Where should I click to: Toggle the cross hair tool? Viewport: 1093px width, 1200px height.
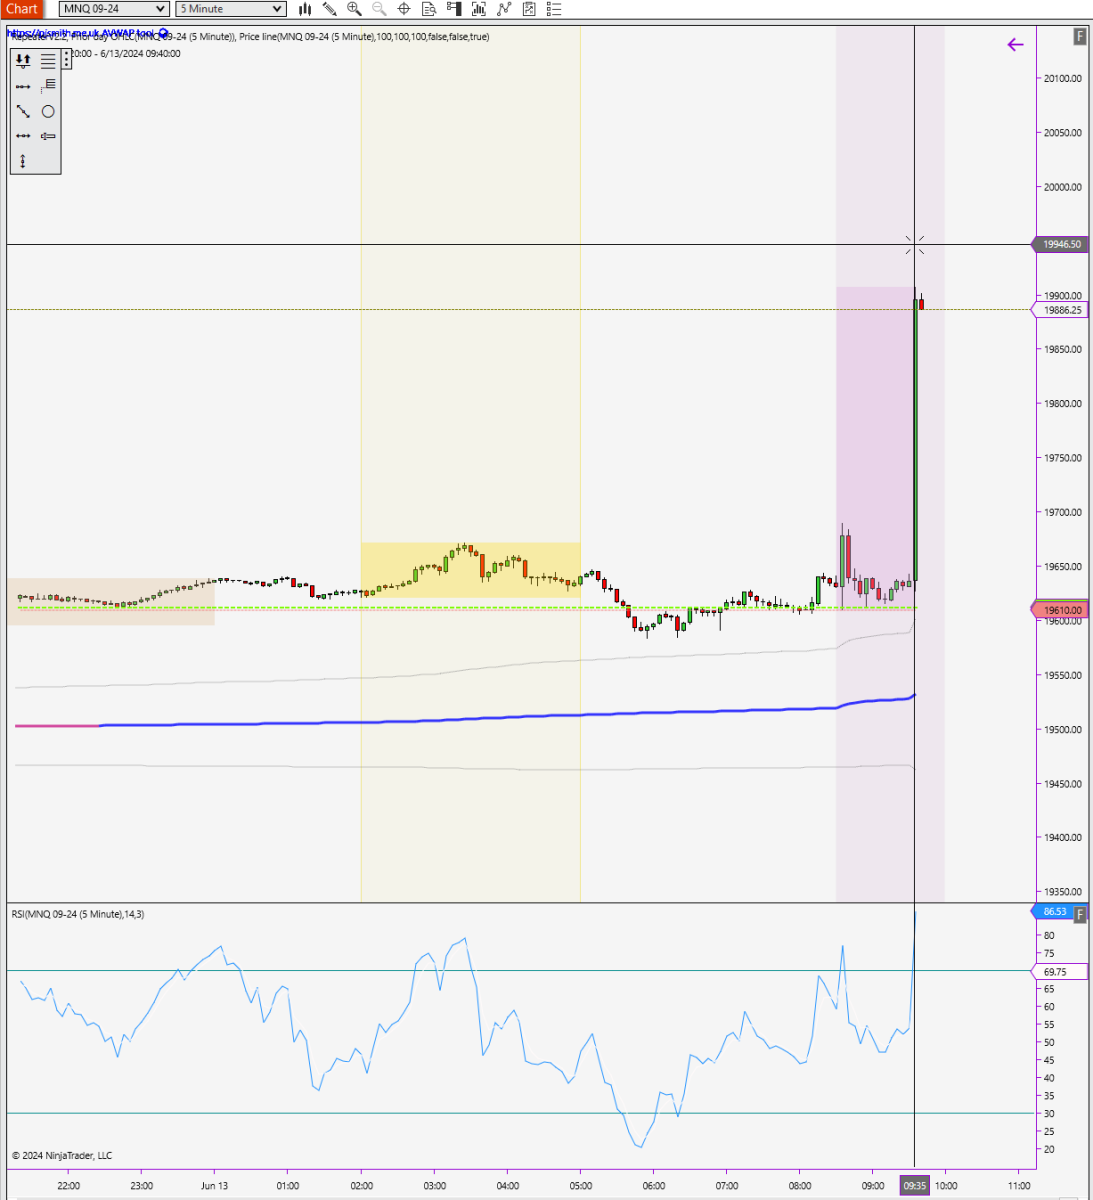(404, 9)
